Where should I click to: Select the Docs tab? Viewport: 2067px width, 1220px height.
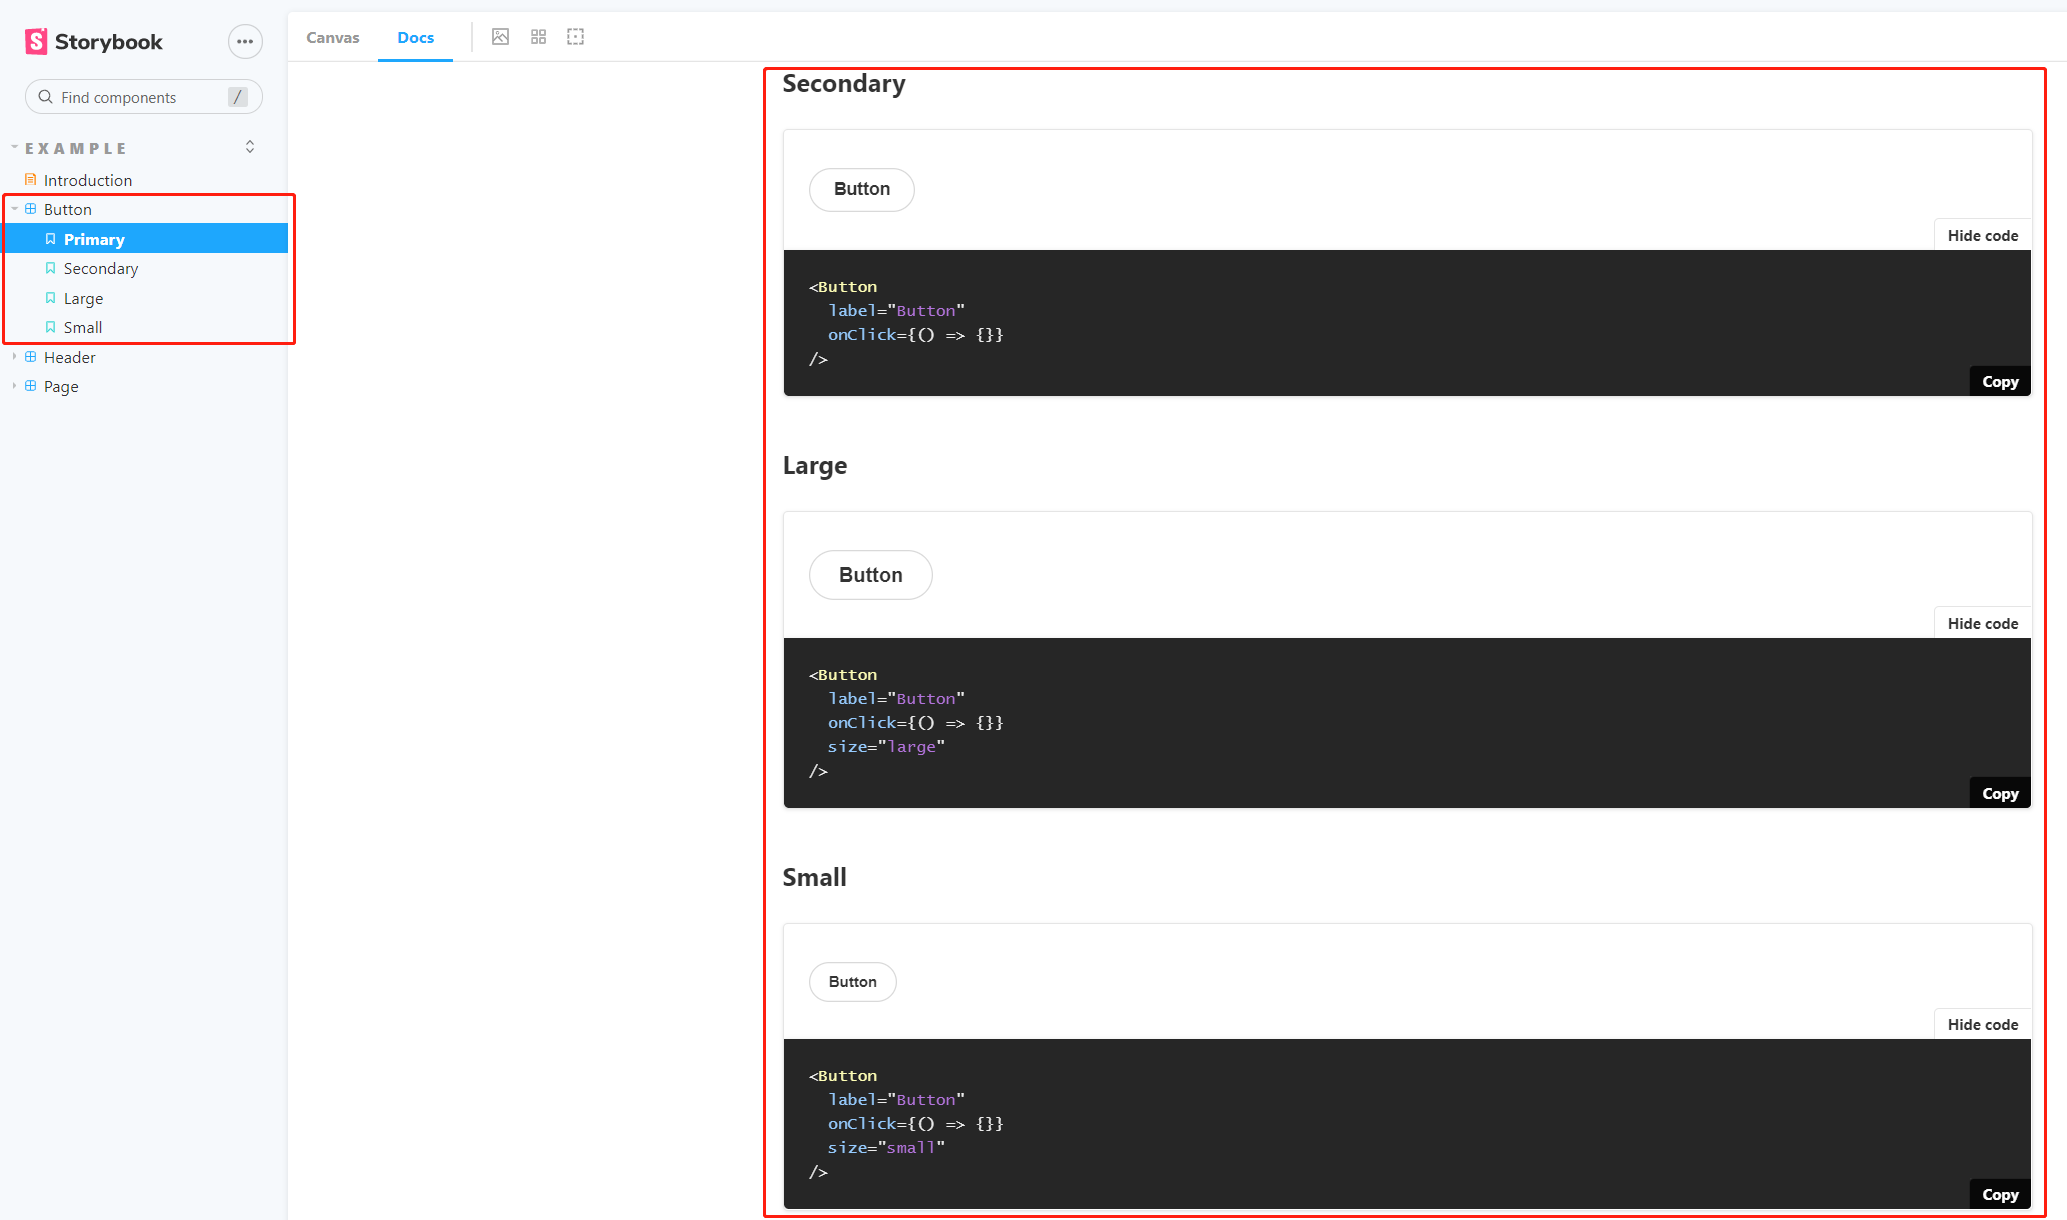pyautogui.click(x=415, y=37)
